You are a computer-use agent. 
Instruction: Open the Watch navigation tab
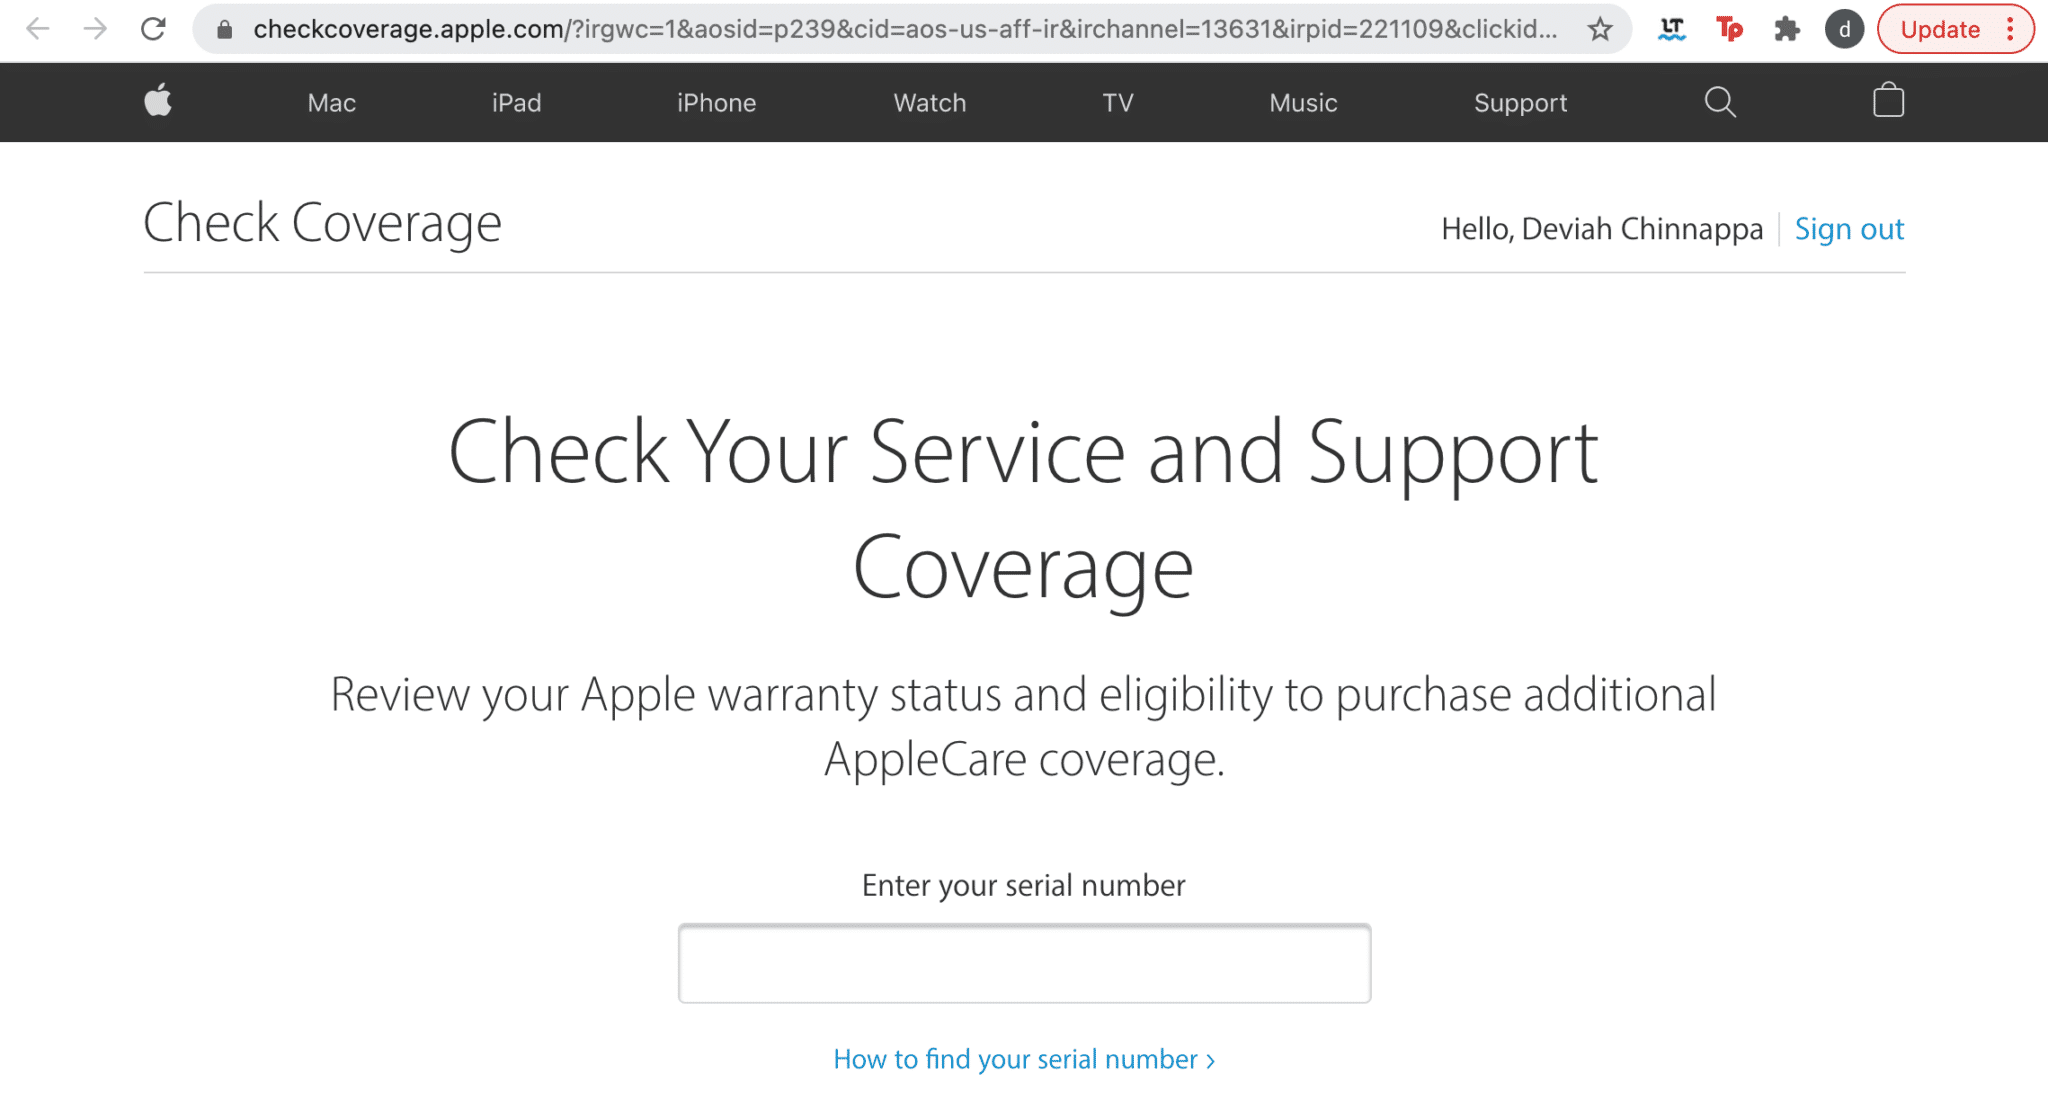931,102
